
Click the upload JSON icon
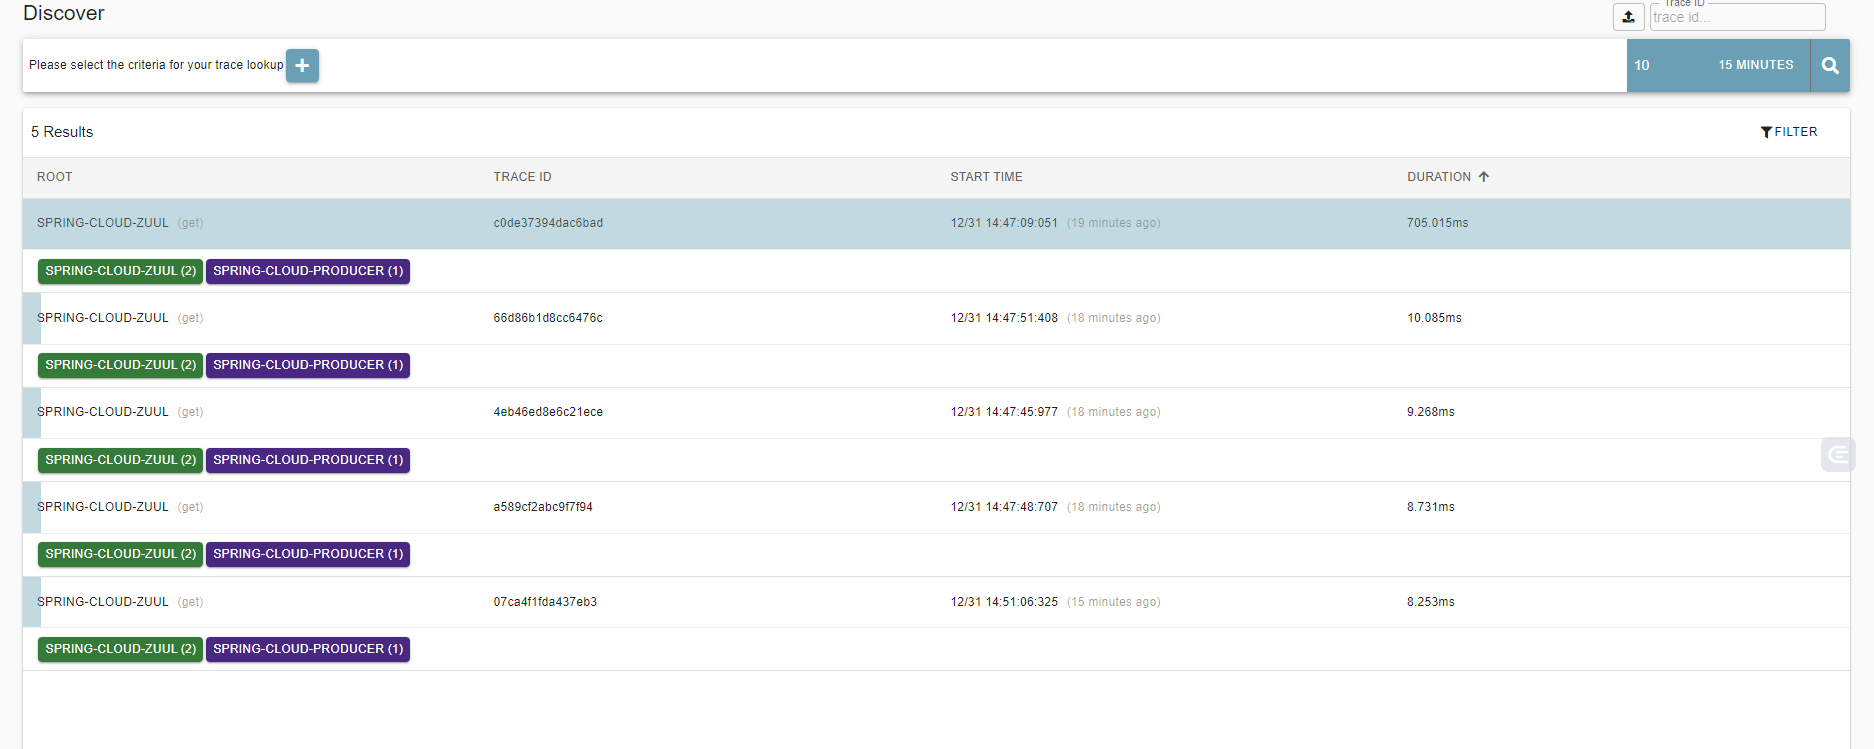pos(1628,17)
